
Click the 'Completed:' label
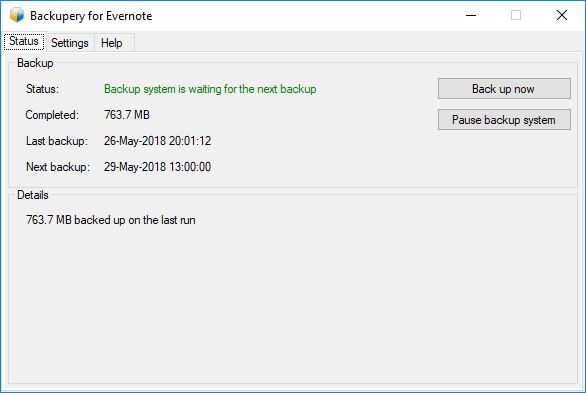(52, 115)
